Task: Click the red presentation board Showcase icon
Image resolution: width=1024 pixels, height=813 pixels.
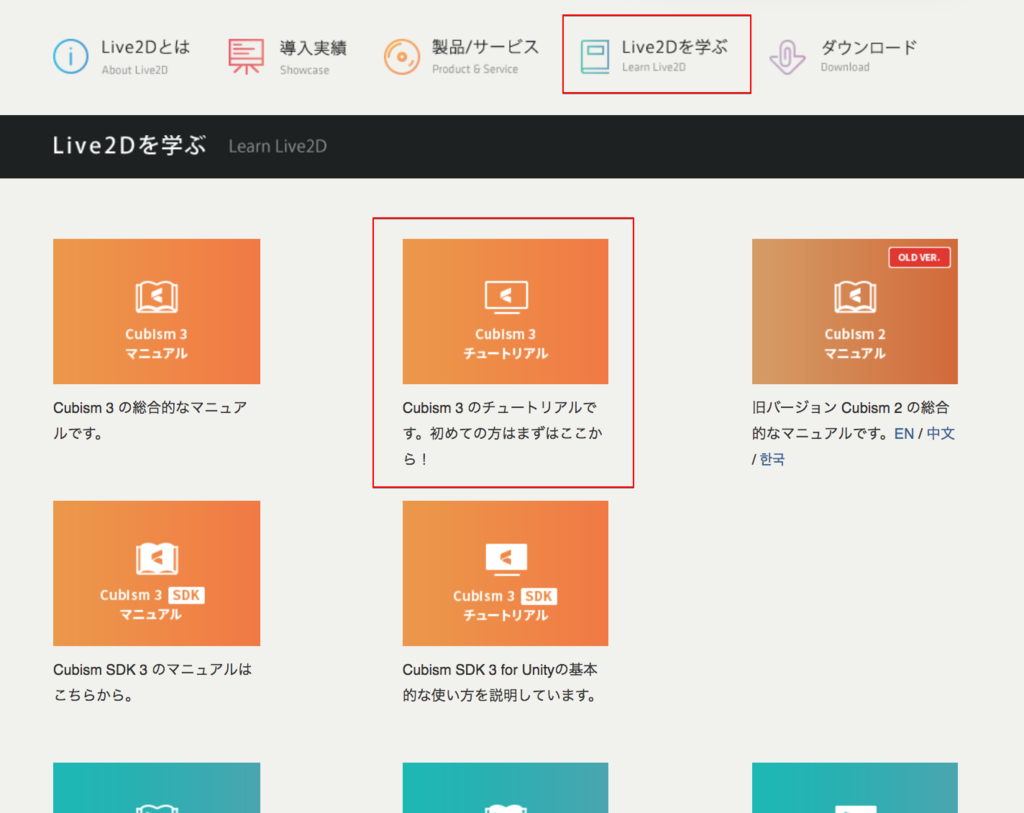Action: point(246,56)
